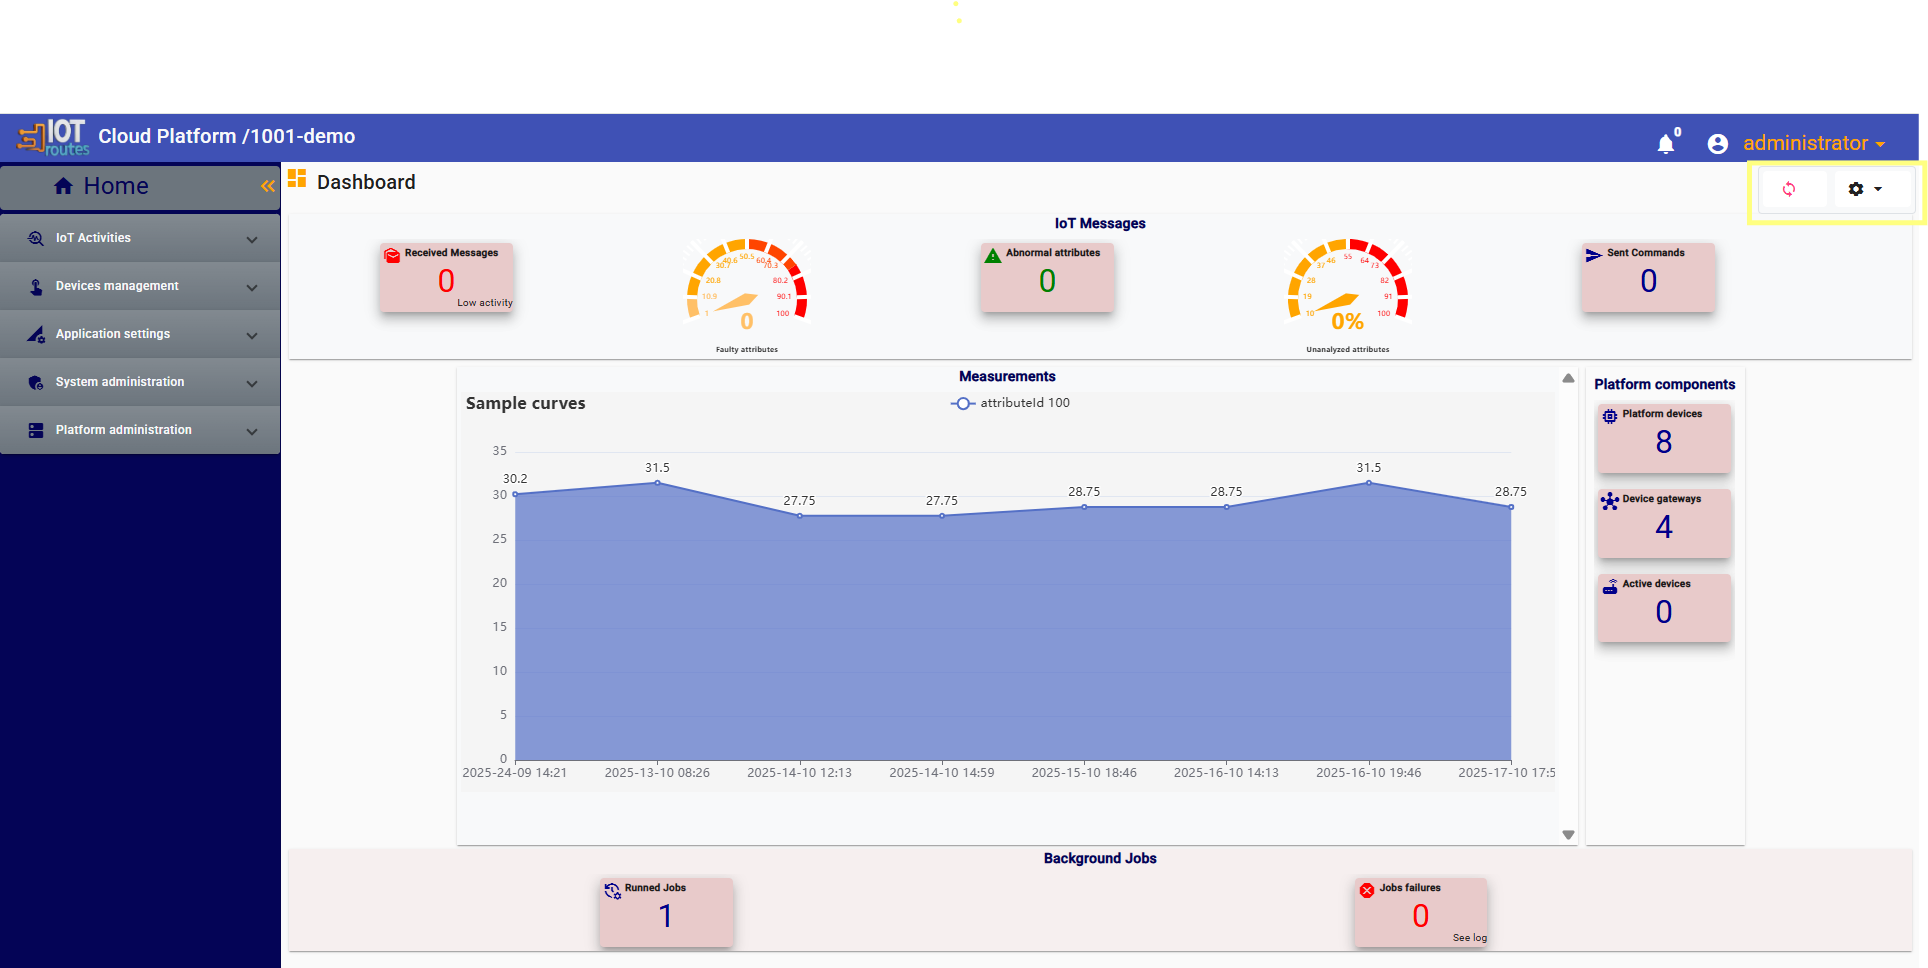Click the refresh dashboard icon
1928x968 pixels.
click(1789, 189)
